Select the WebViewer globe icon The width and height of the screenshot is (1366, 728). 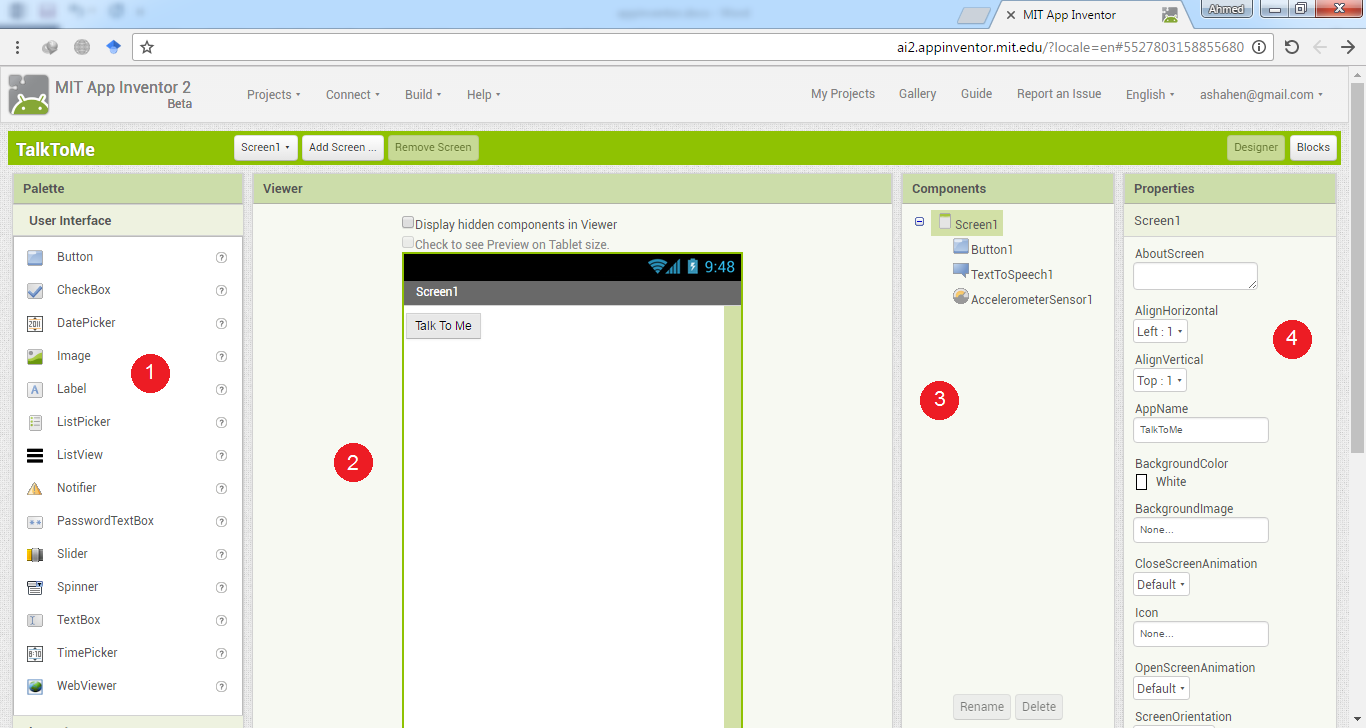tap(35, 686)
